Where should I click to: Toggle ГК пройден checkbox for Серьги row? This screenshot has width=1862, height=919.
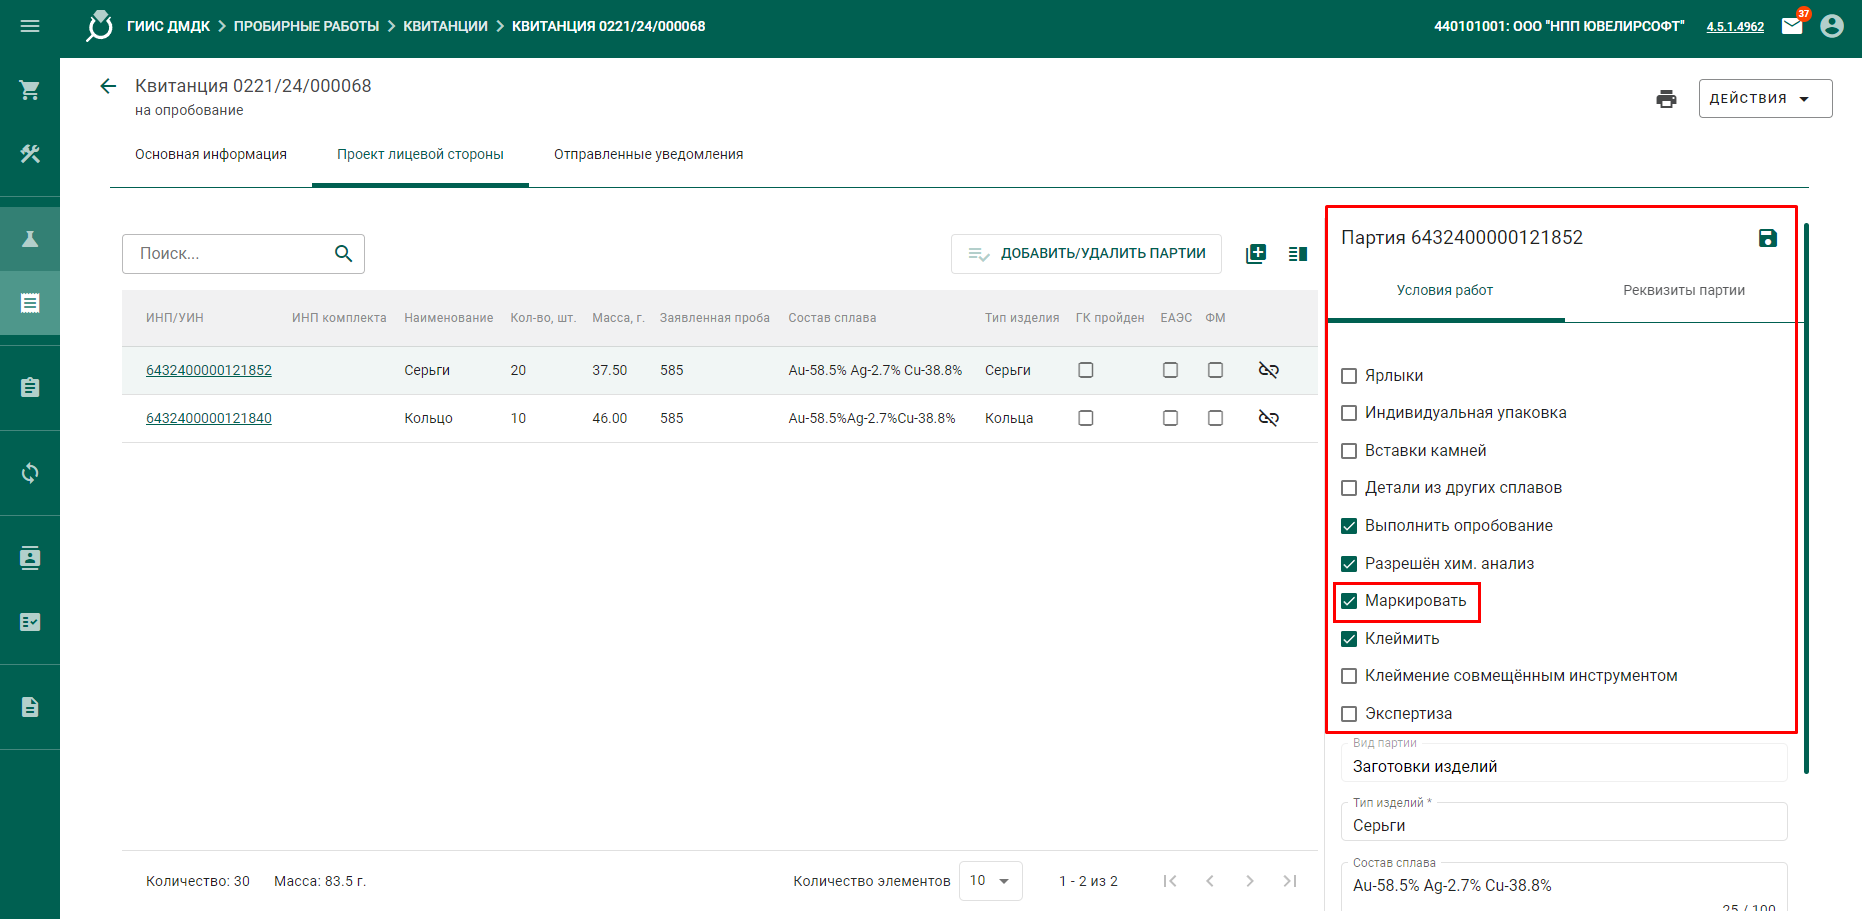[x=1086, y=370]
